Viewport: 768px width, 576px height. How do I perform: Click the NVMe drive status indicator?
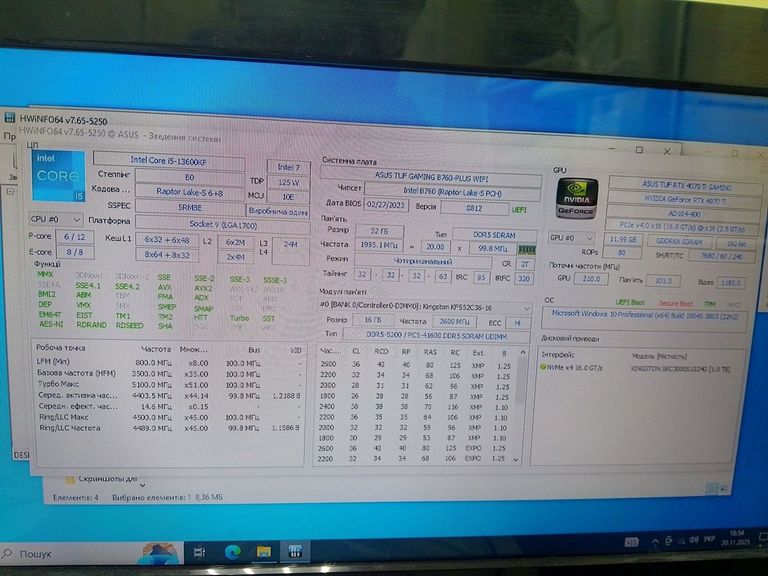pos(543,367)
